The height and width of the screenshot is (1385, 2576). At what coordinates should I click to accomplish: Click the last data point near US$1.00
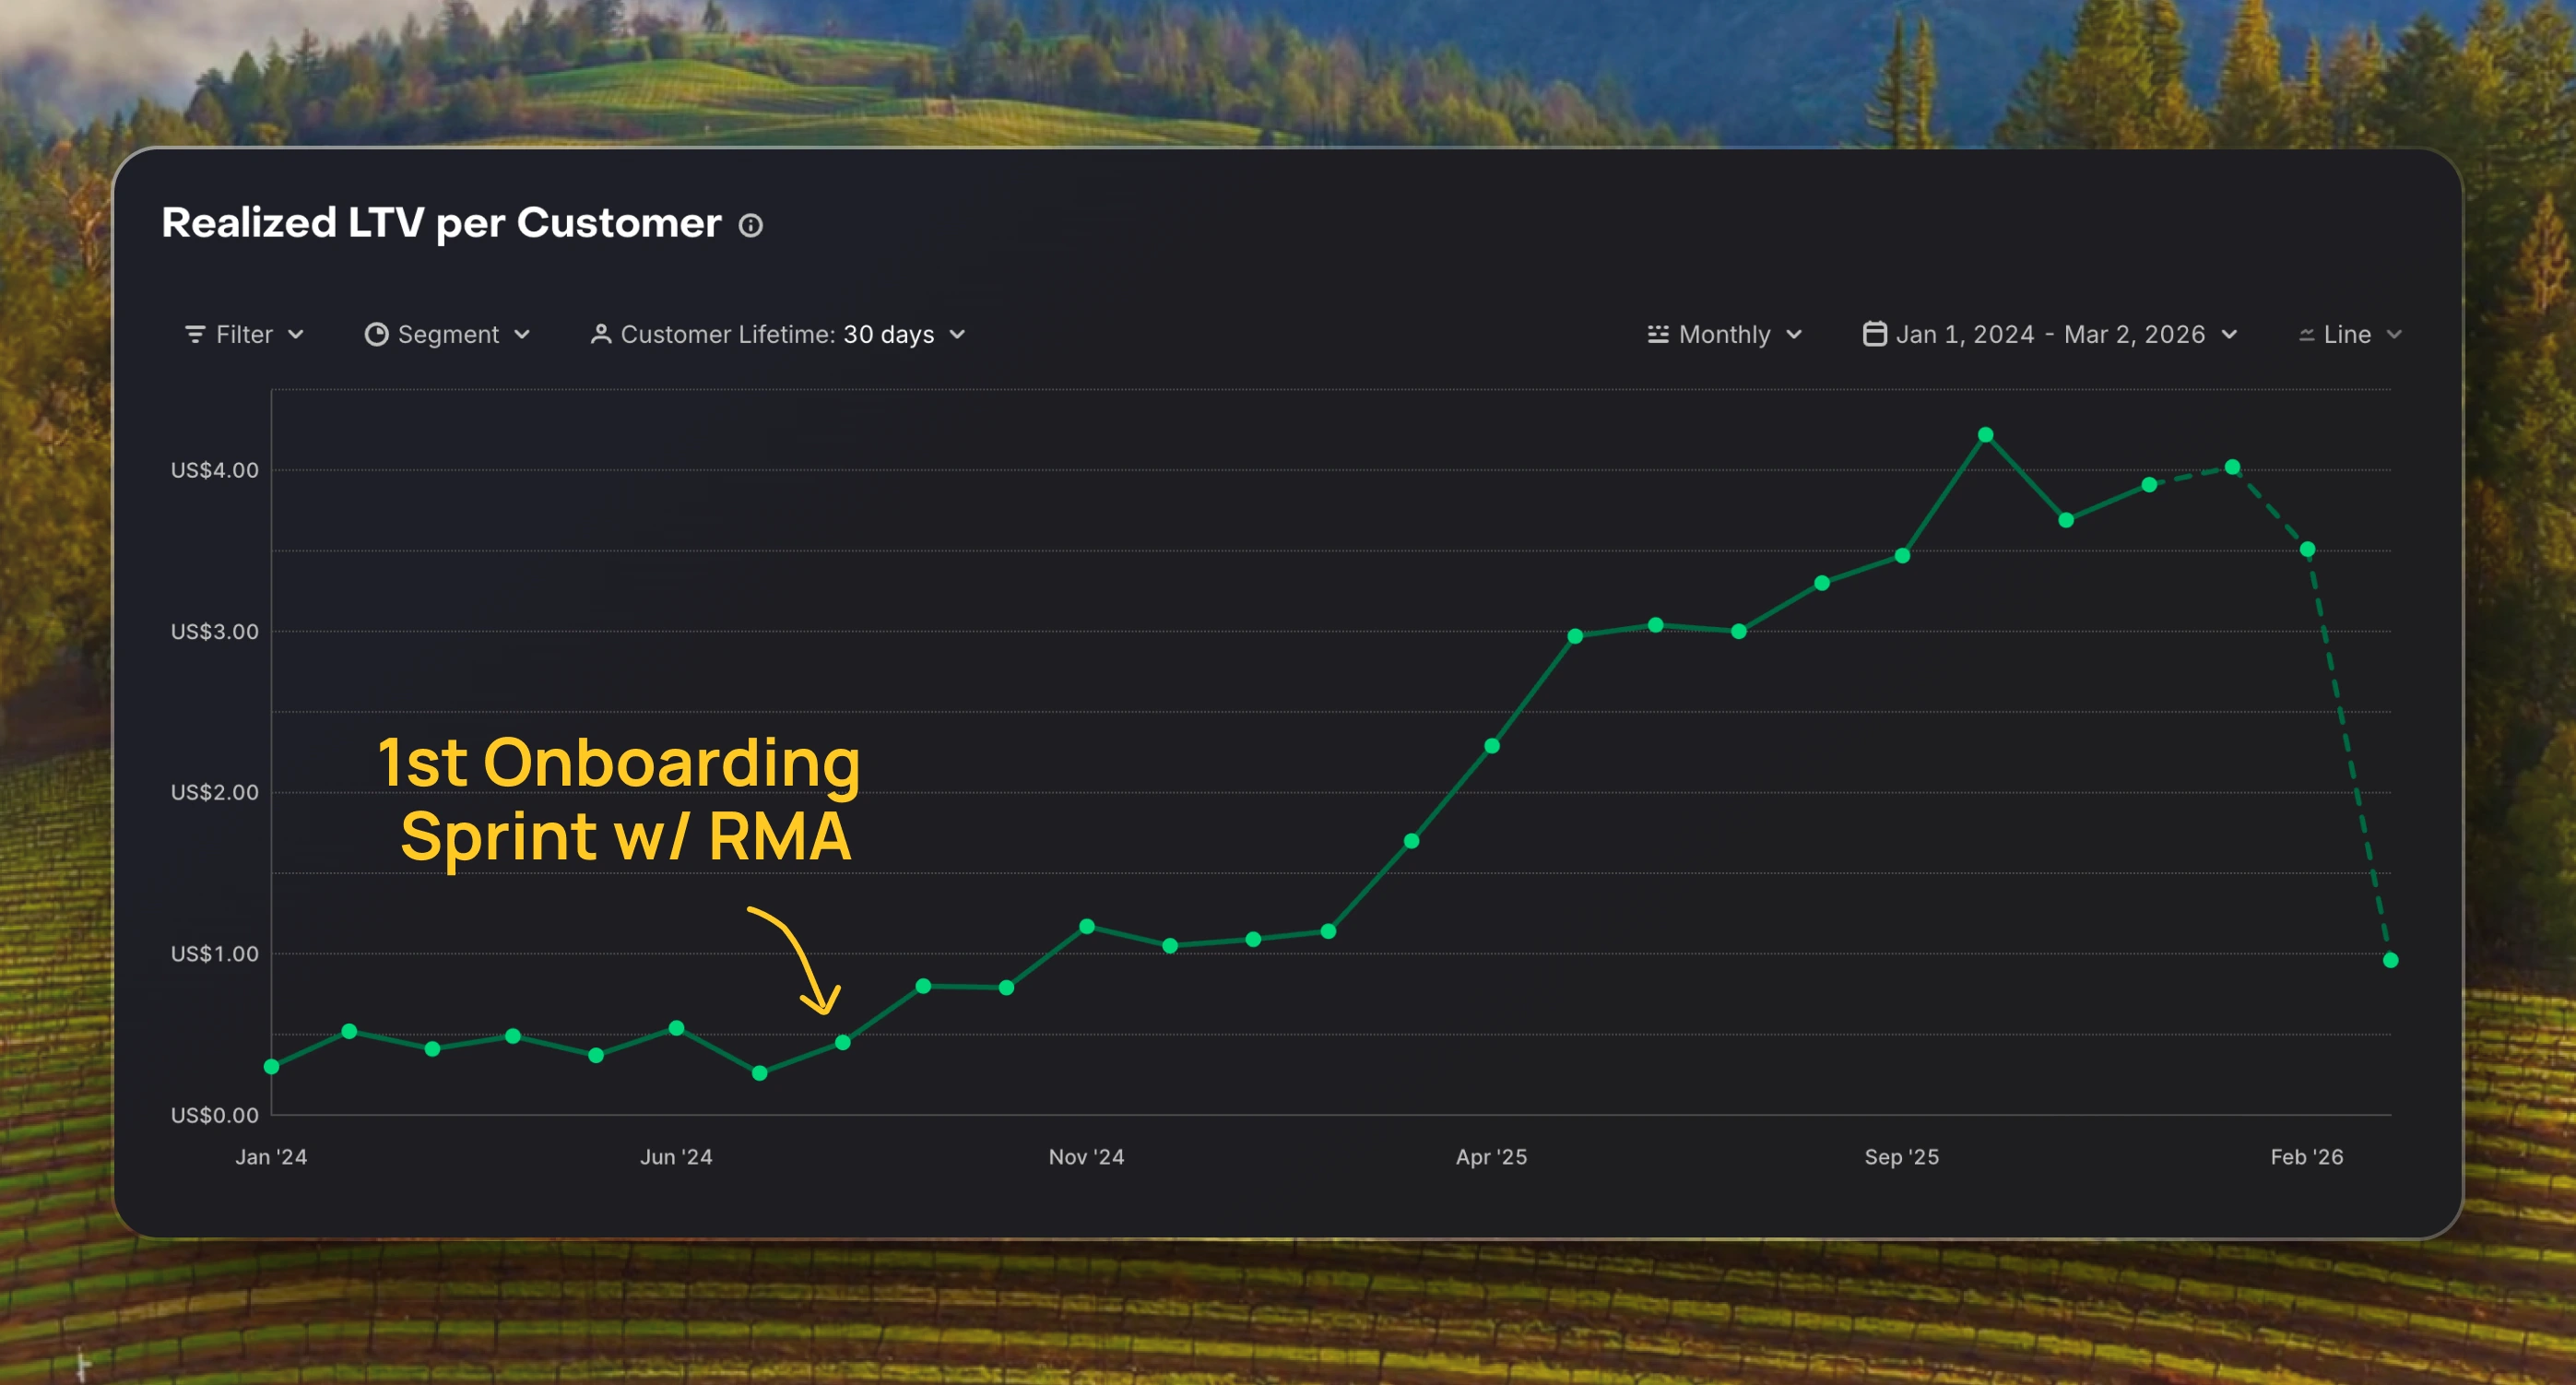tap(2390, 960)
